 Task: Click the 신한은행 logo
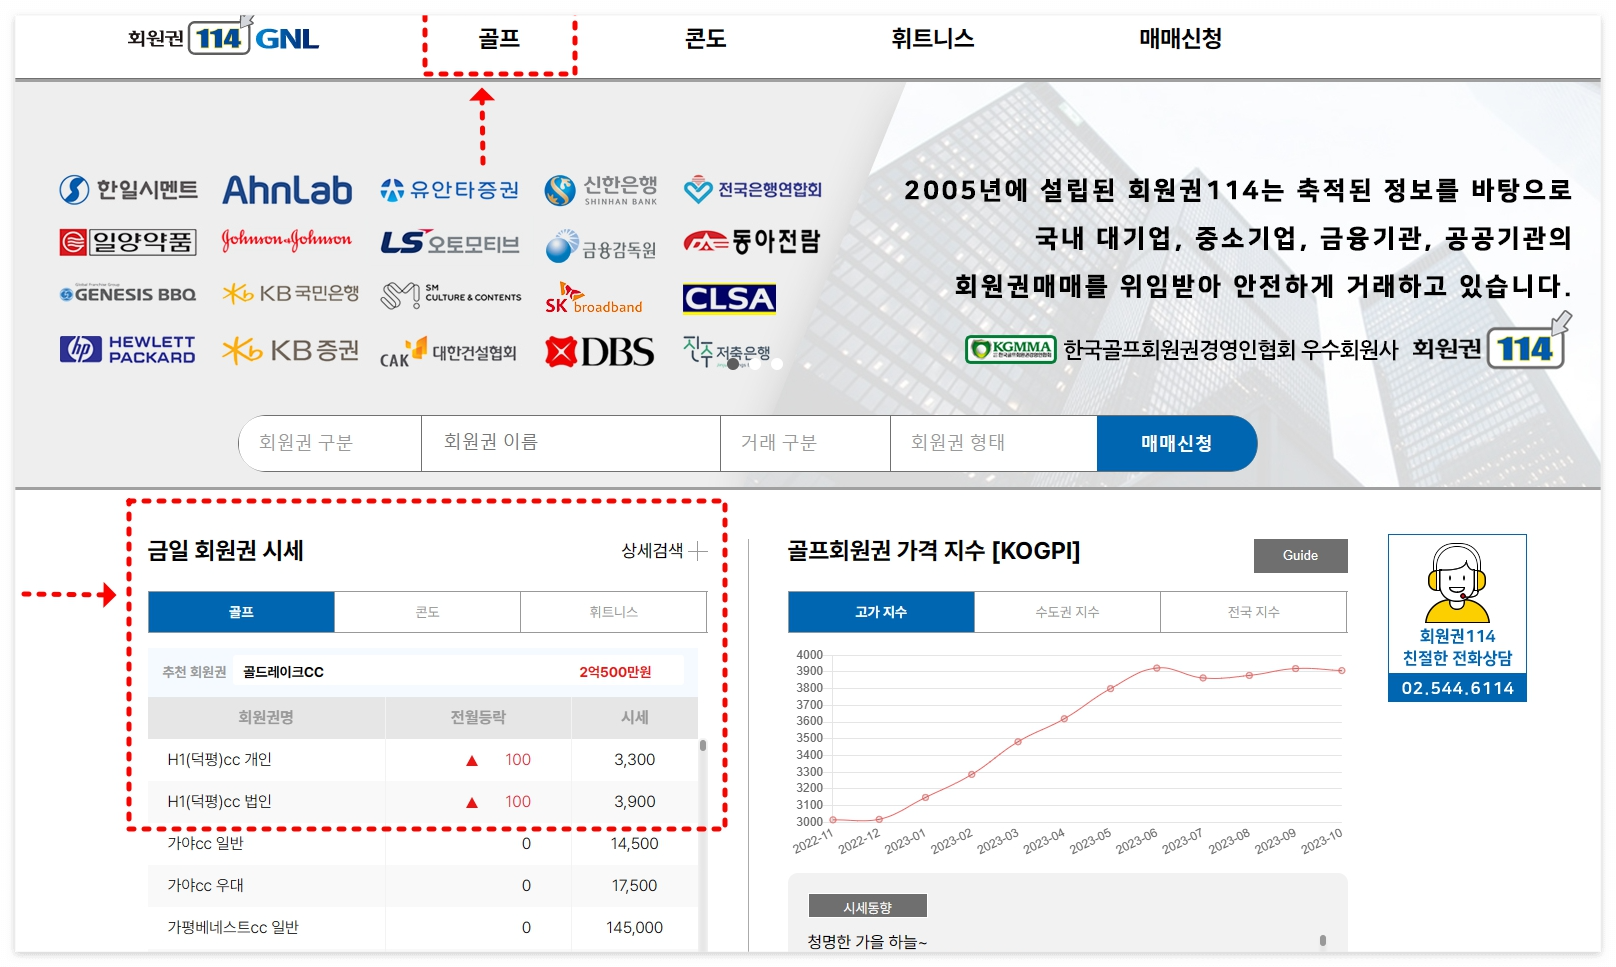pyautogui.click(x=601, y=189)
